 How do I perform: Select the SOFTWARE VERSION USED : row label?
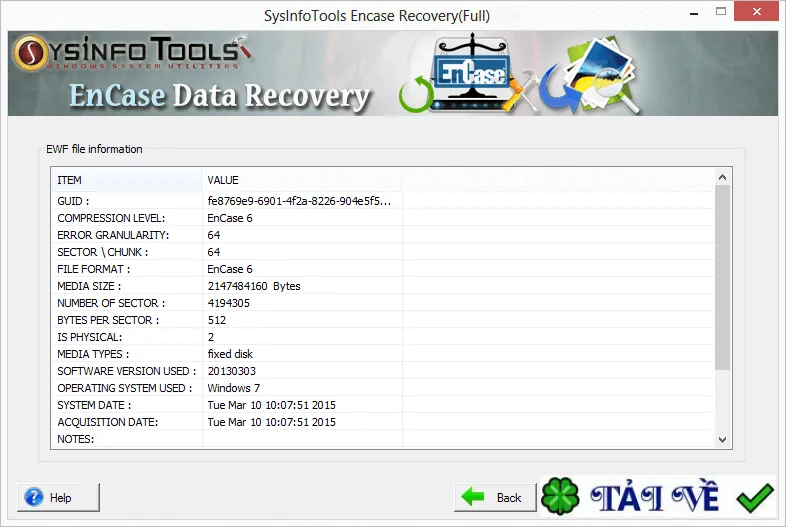126,372
